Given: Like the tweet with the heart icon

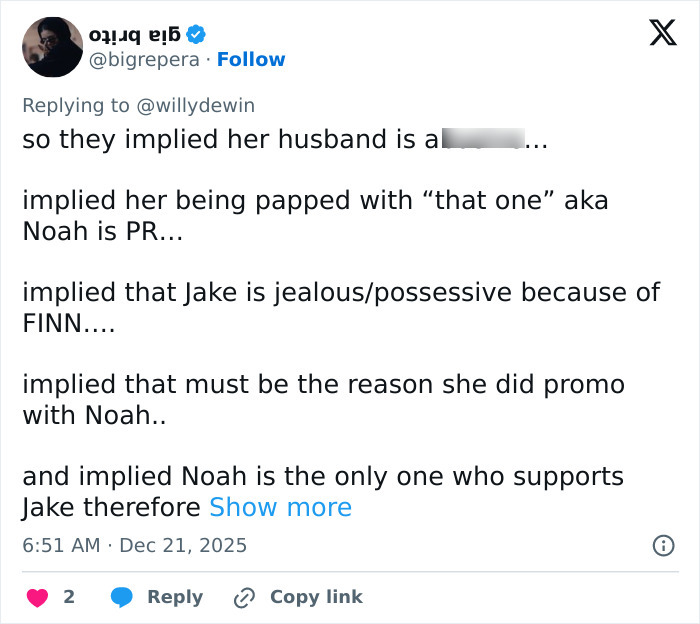Looking at the screenshot, I should pyautogui.click(x=37, y=597).
